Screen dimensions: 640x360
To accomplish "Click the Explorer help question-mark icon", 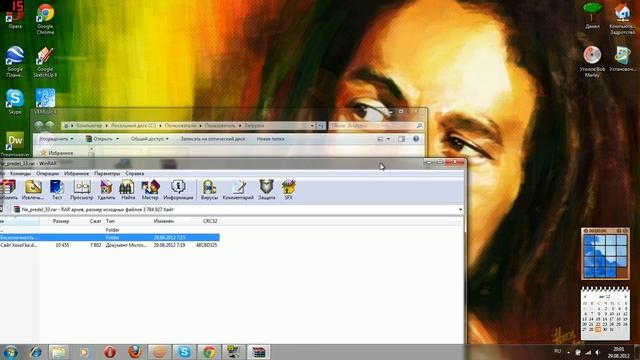I will (x=416, y=139).
